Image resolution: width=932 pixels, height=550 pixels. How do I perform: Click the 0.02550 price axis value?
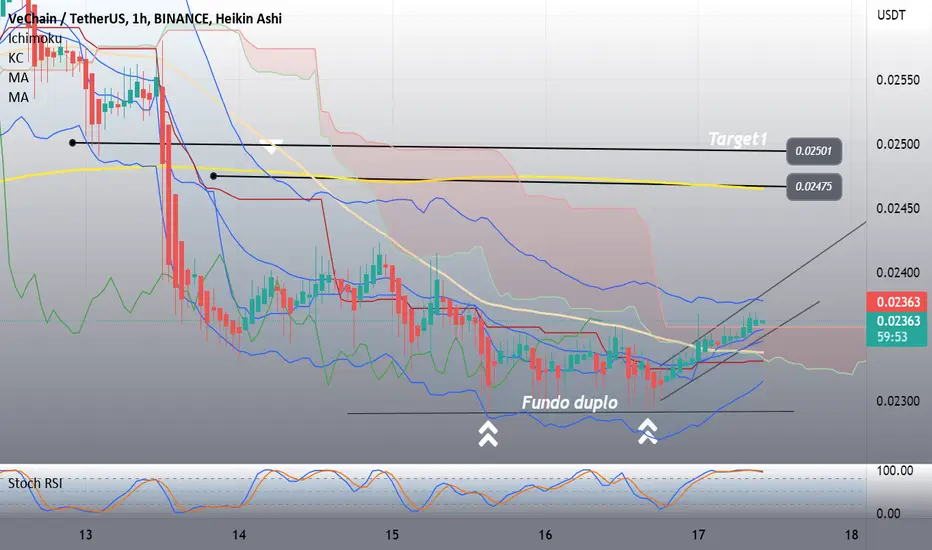click(x=898, y=80)
